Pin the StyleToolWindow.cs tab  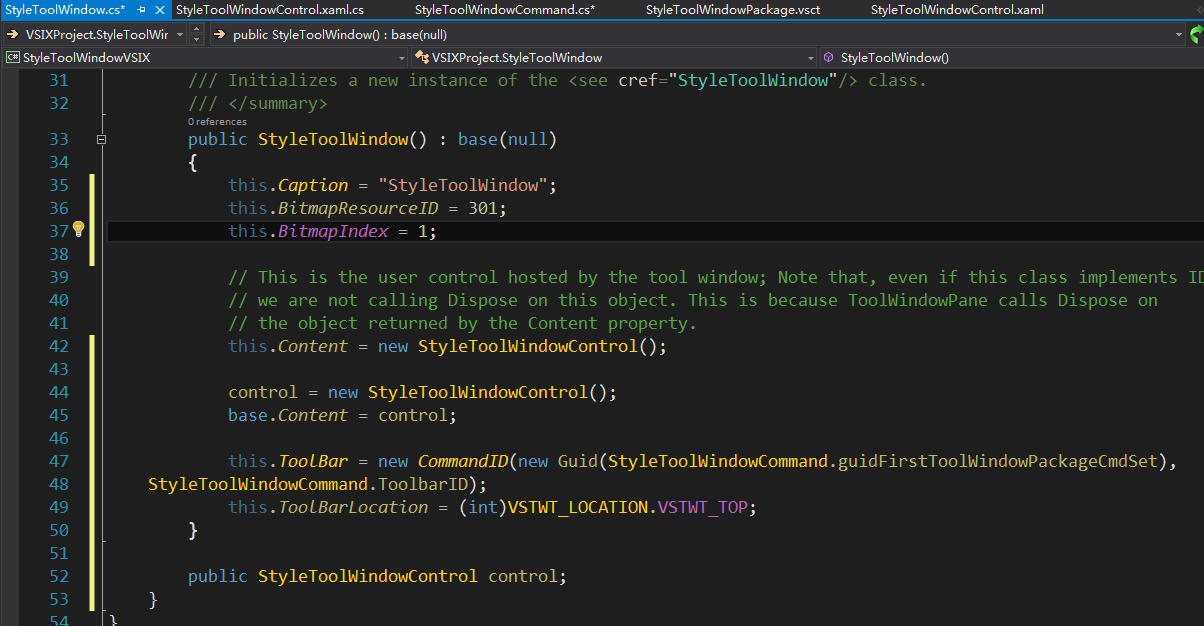[141, 10]
